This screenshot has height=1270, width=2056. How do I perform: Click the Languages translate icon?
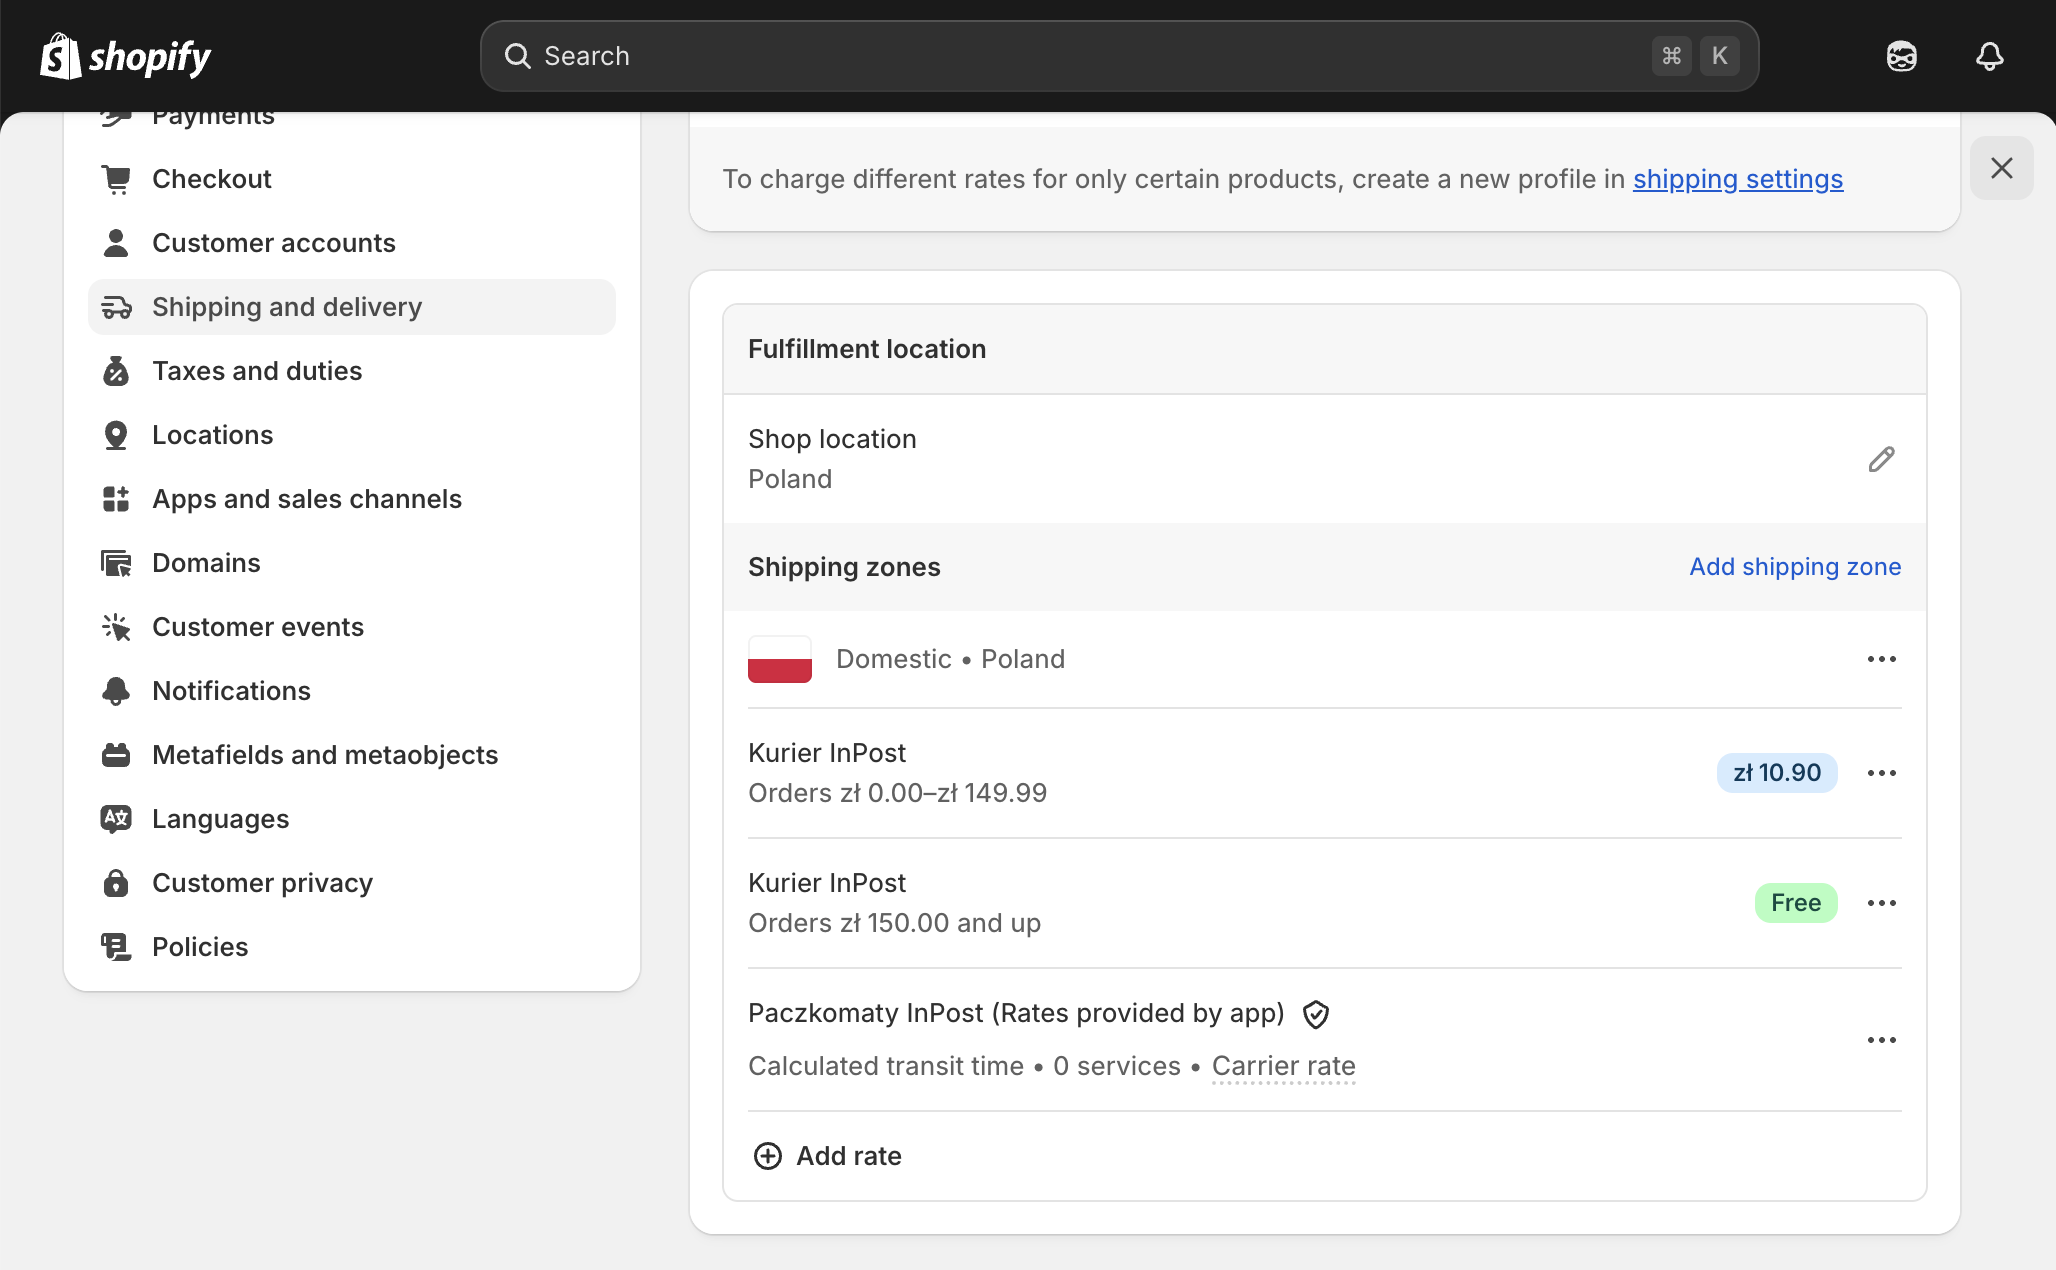click(116, 819)
